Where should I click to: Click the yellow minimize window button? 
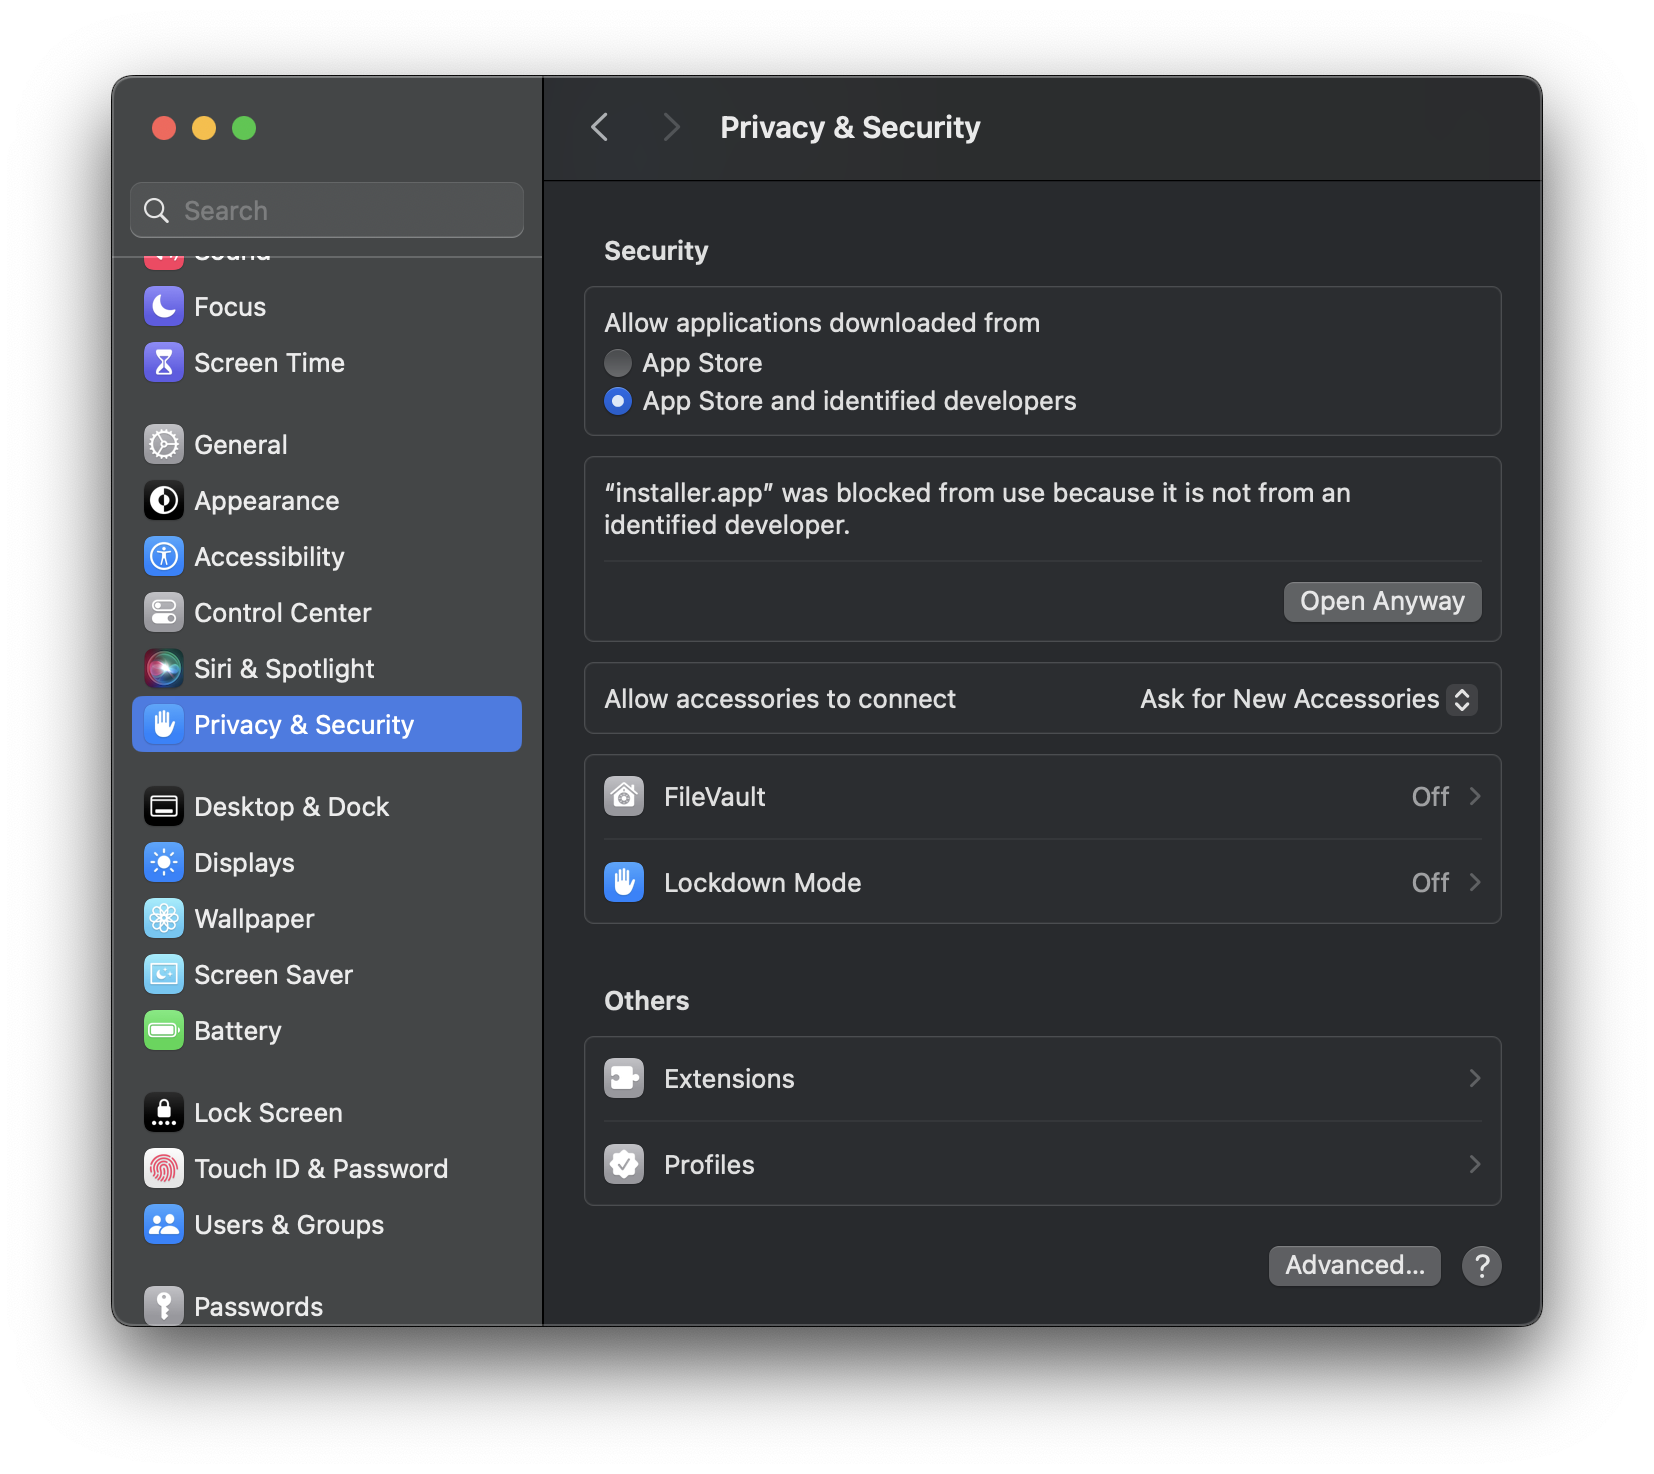pos(204,128)
